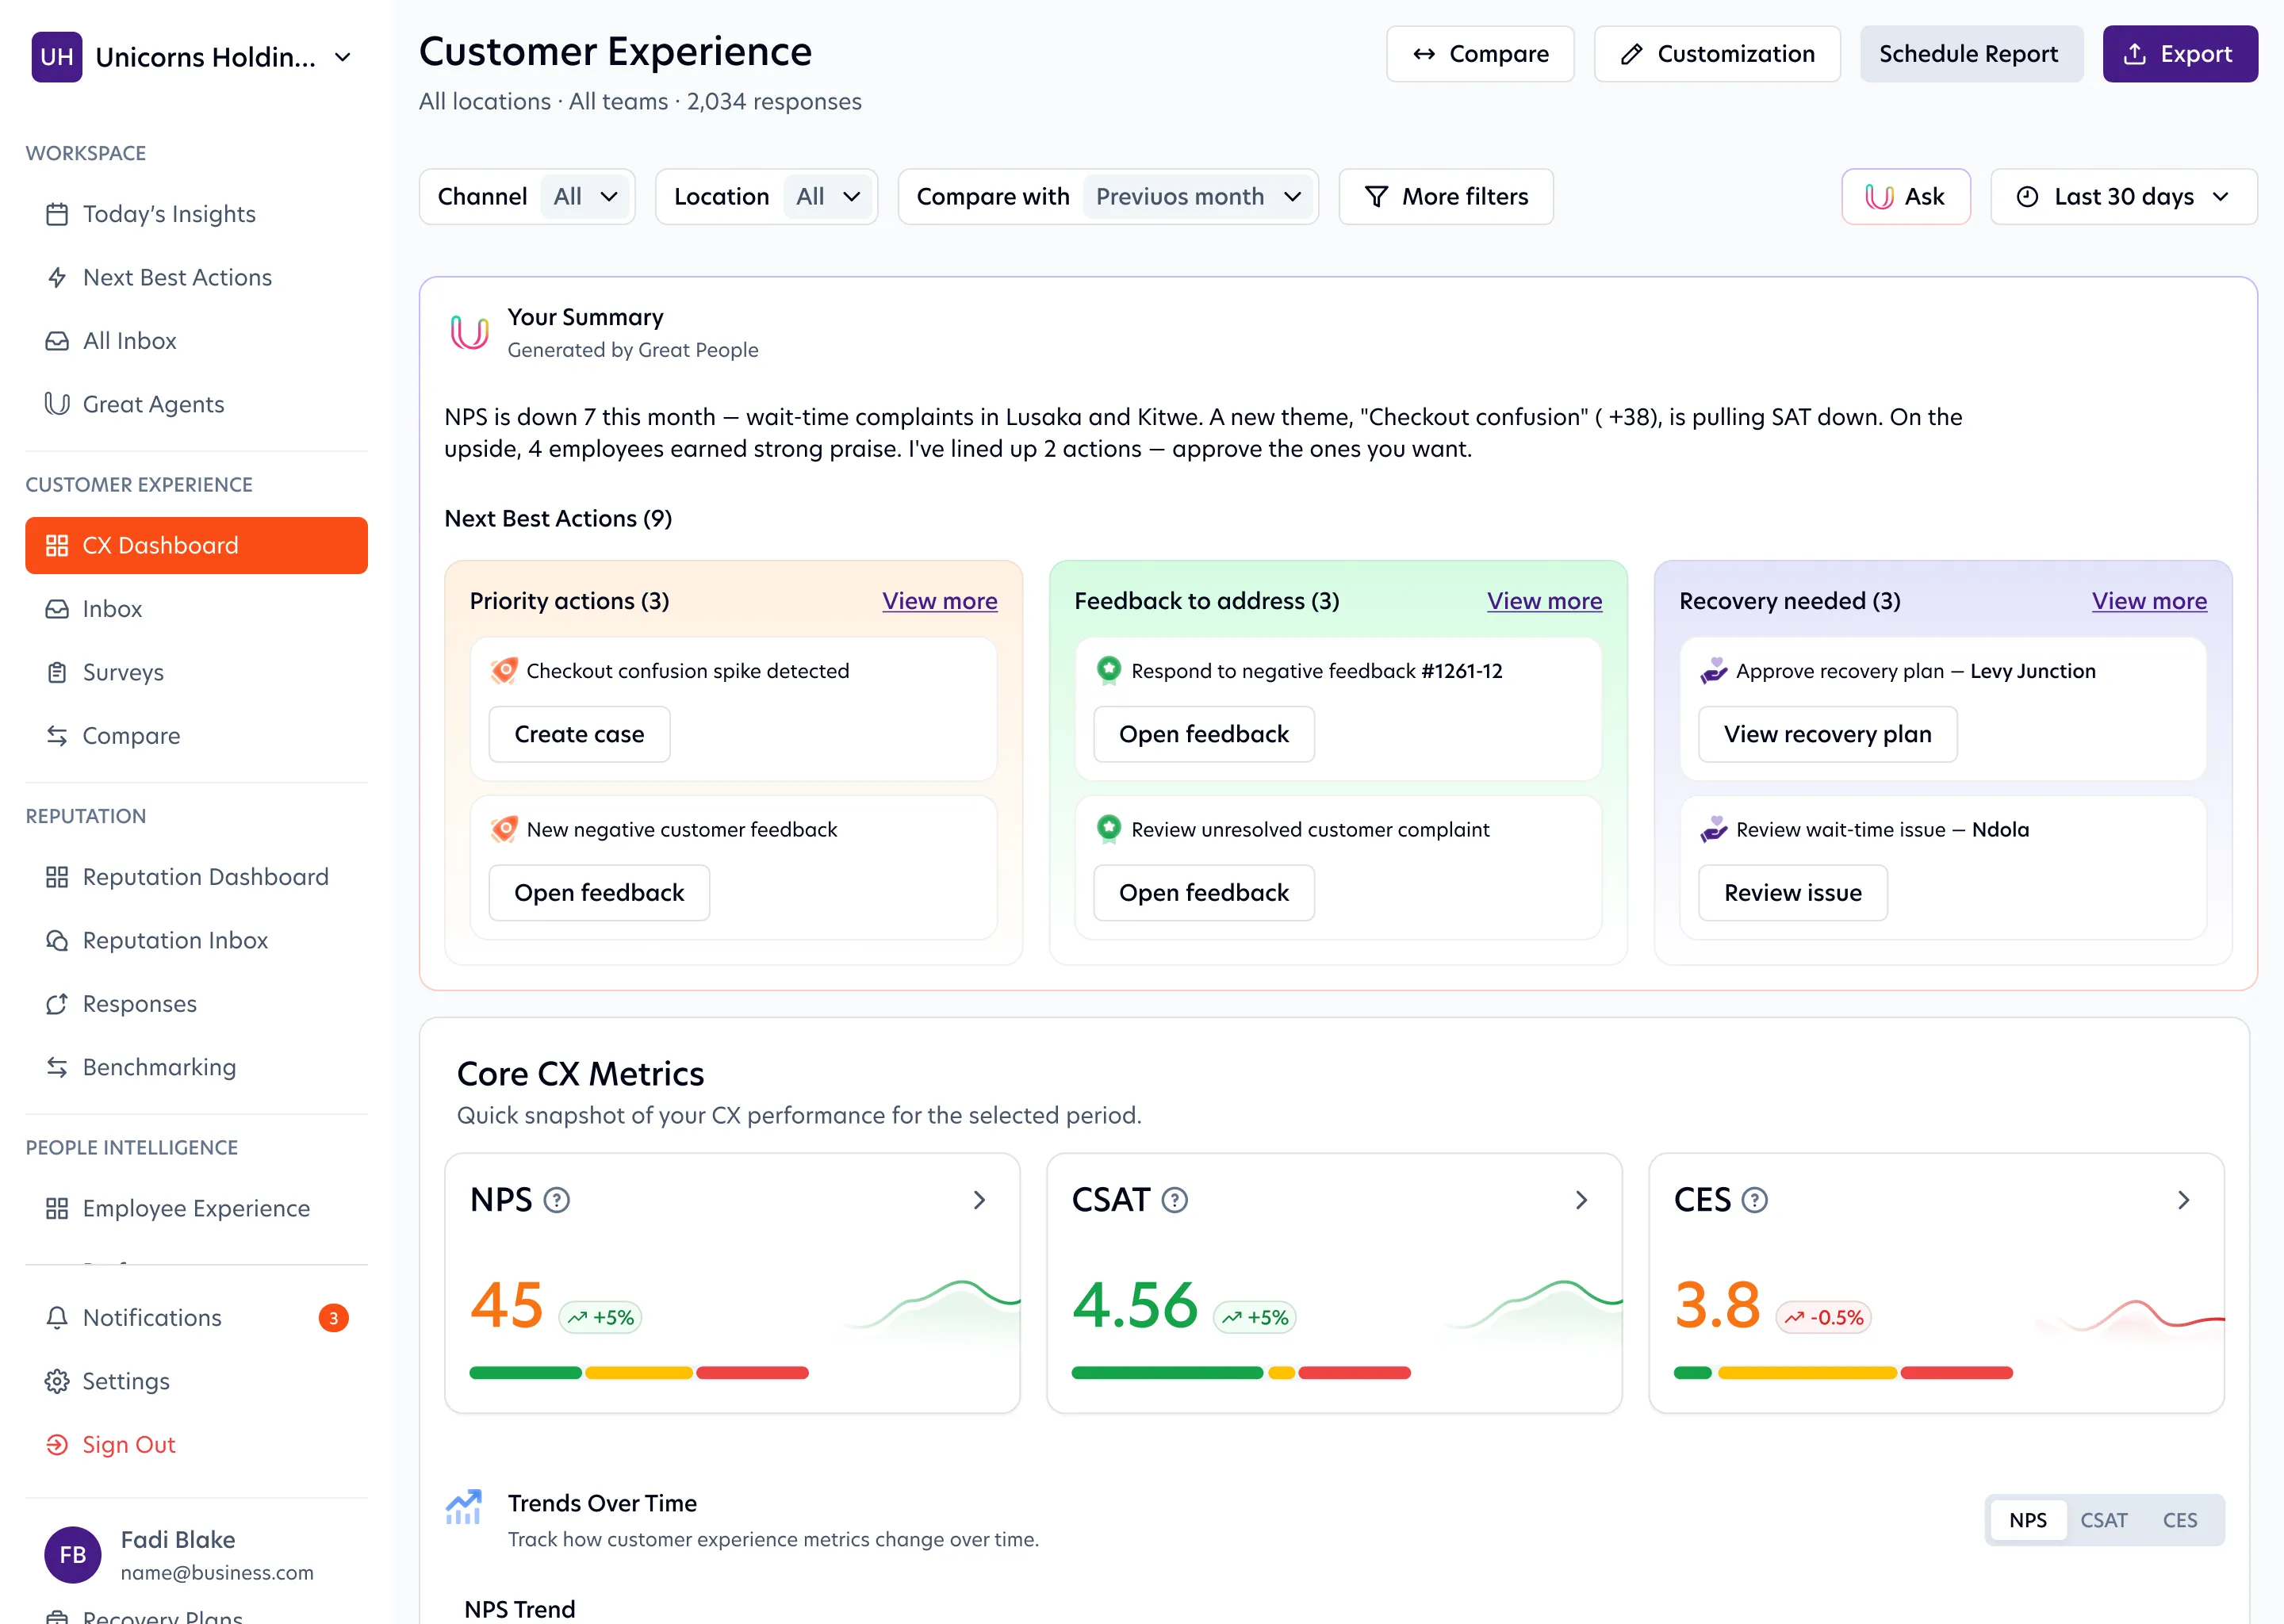Click the Surveys clipboard icon
The width and height of the screenshot is (2284, 1624).
pos(57,672)
